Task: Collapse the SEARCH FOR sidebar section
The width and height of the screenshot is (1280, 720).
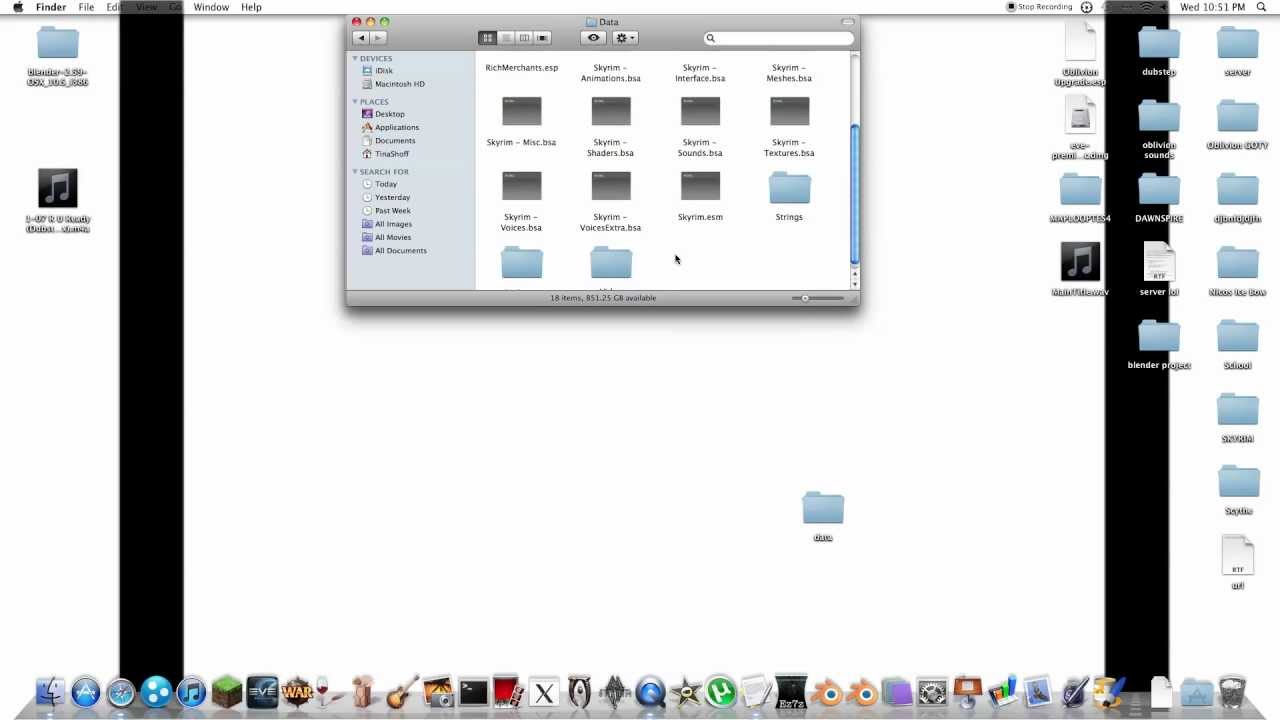Action: click(x=354, y=171)
